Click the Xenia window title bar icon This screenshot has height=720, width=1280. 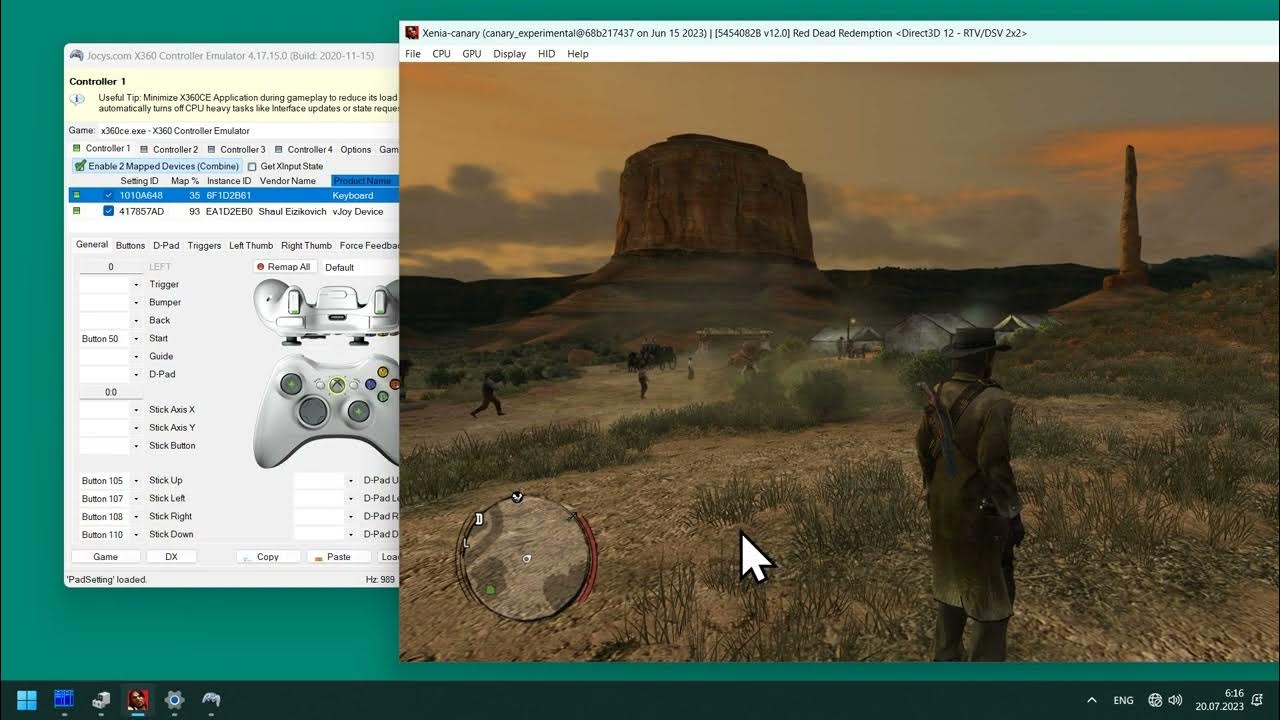coord(411,33)
